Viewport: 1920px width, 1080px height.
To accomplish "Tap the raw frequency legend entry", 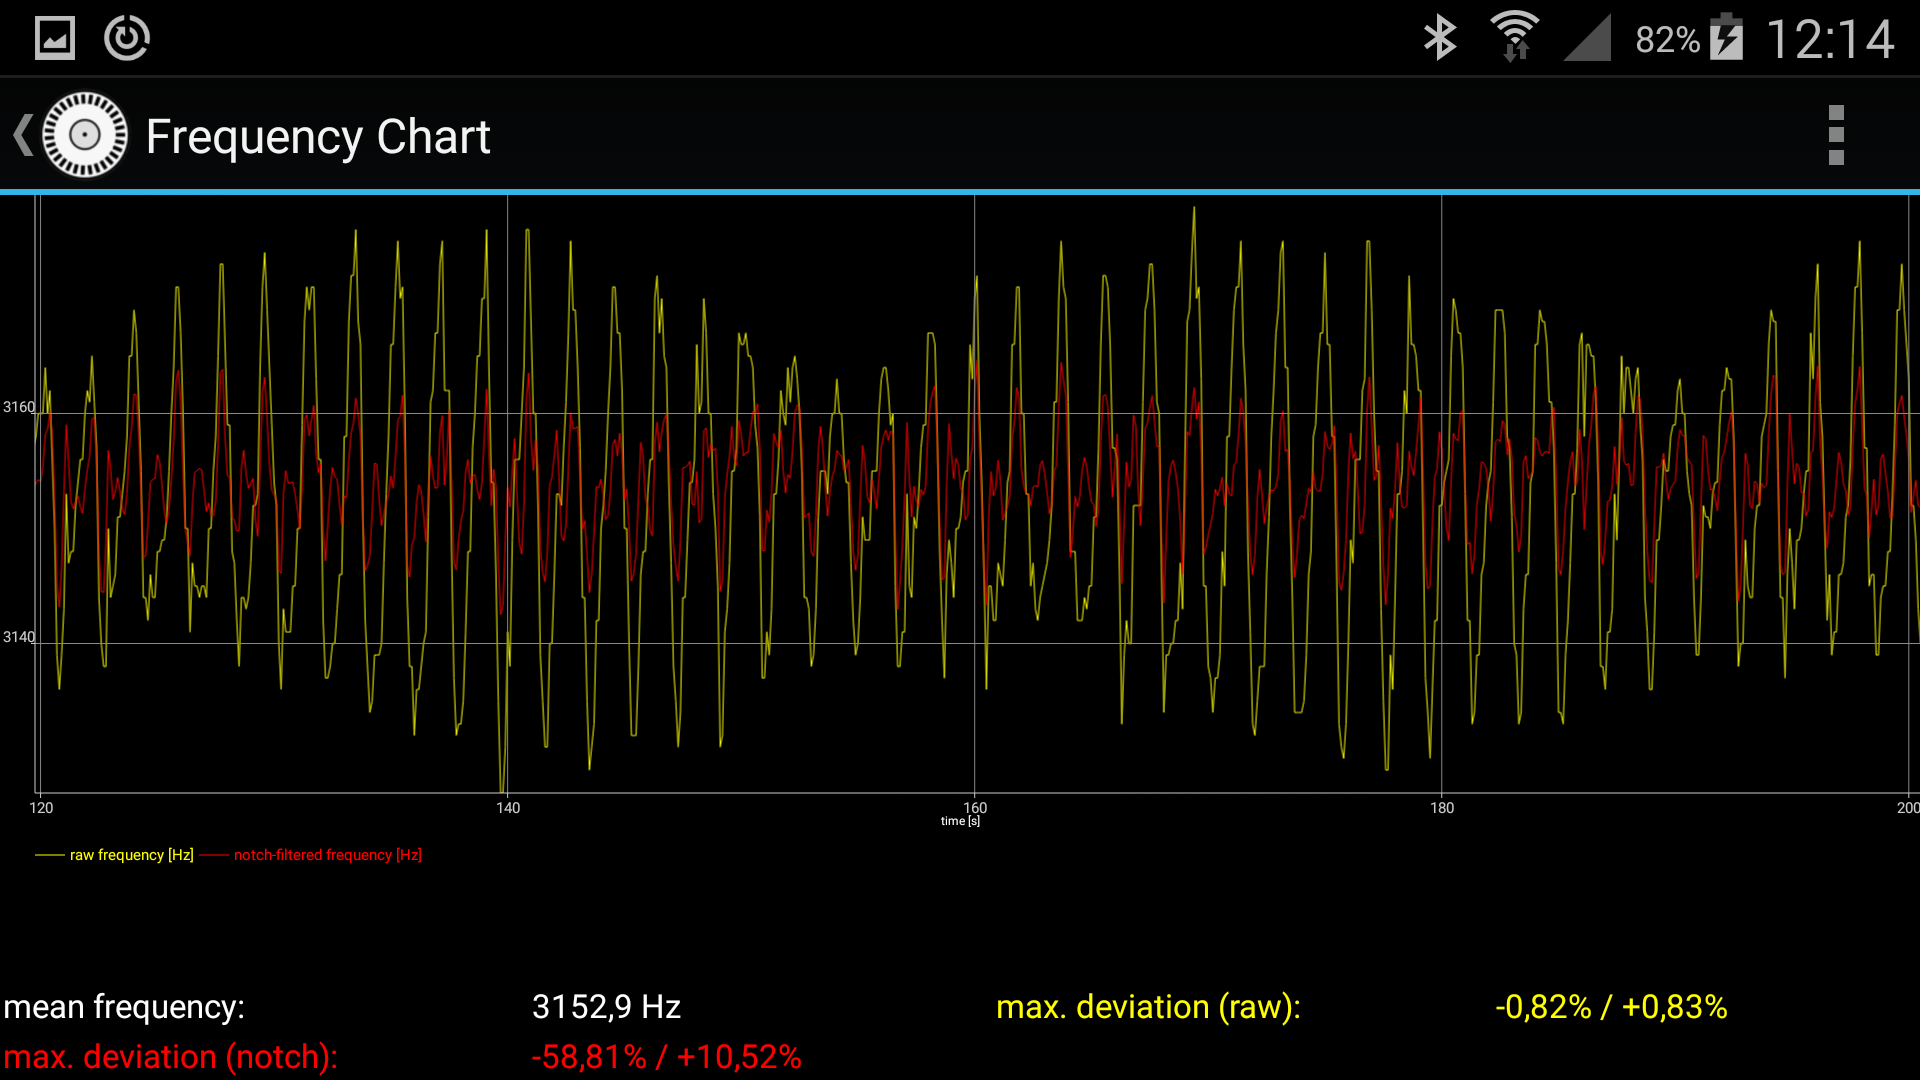I will pyautogui.click(x=131, y=855).
